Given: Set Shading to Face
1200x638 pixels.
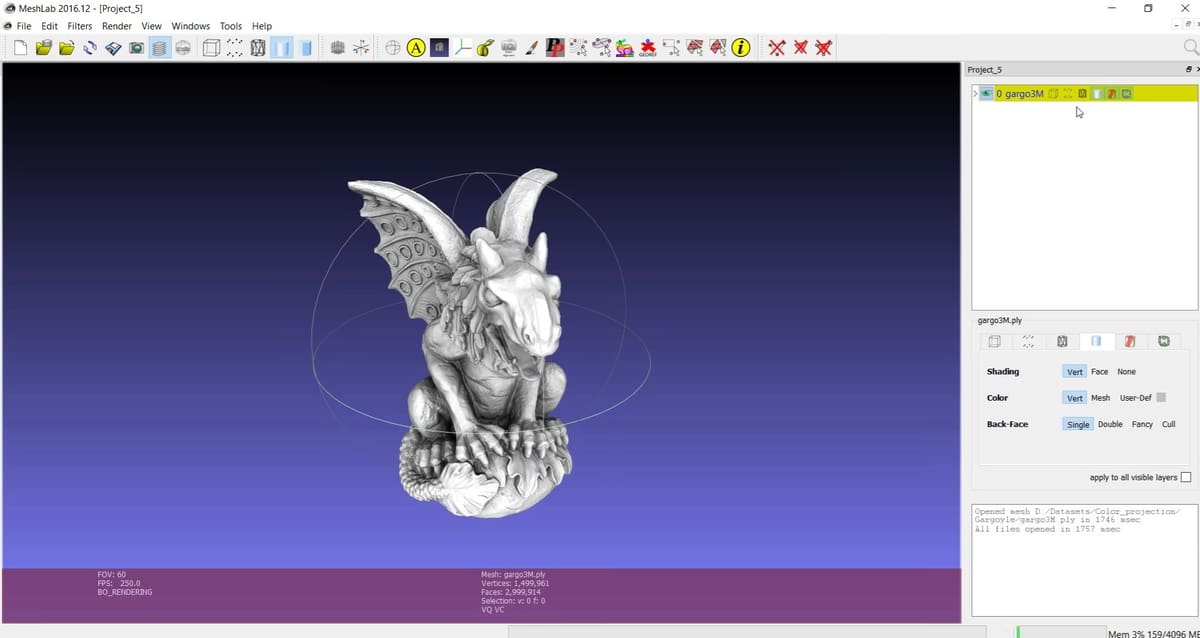Looking at the screenshot, I should 1099,372.
